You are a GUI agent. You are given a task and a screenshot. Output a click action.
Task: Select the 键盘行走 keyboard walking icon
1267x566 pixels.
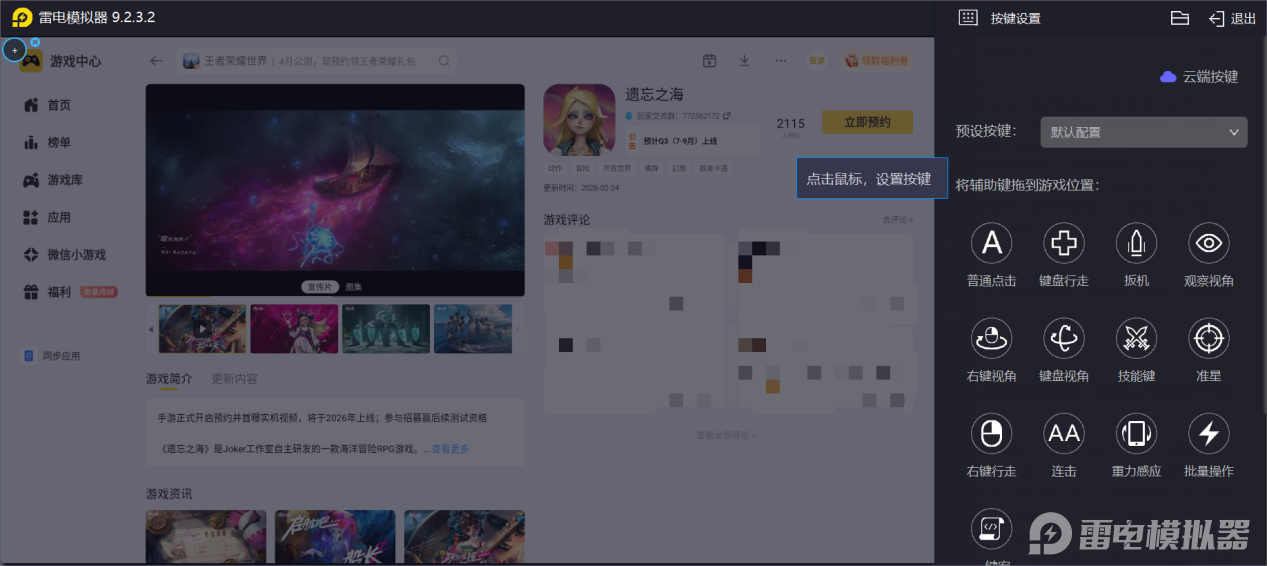coord(1064,243)
